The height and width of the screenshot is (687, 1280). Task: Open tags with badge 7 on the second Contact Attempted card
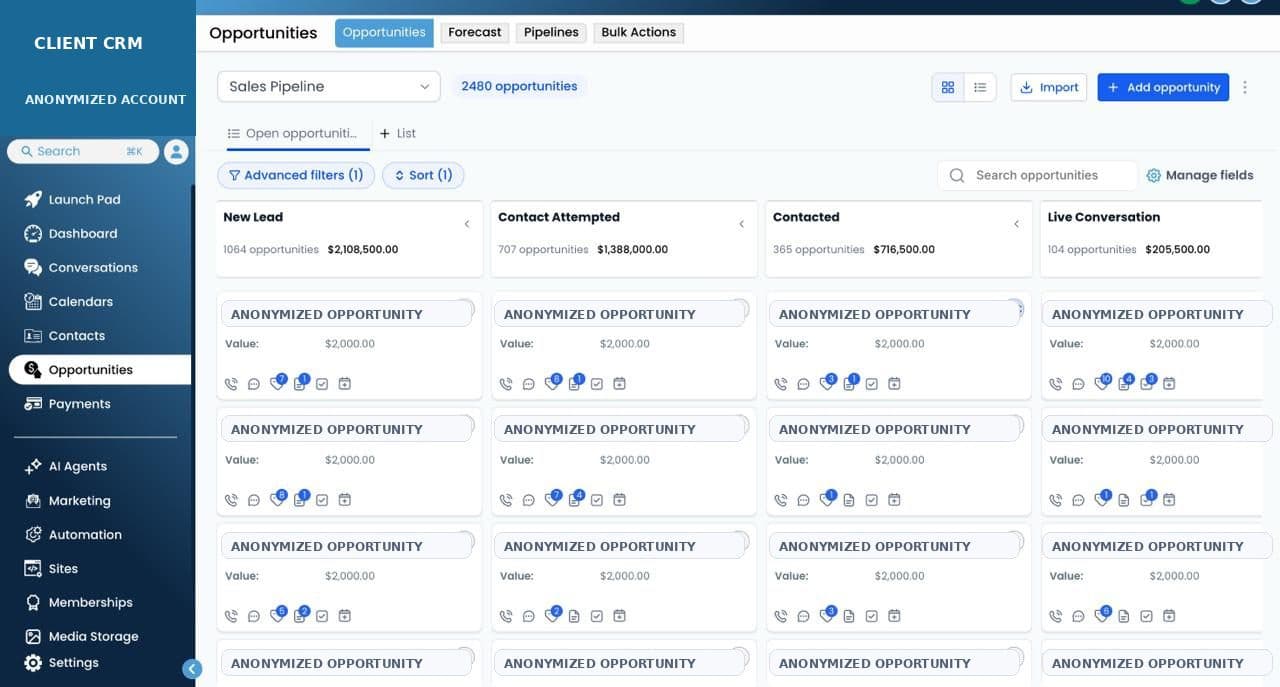click(x=553, y=499)
